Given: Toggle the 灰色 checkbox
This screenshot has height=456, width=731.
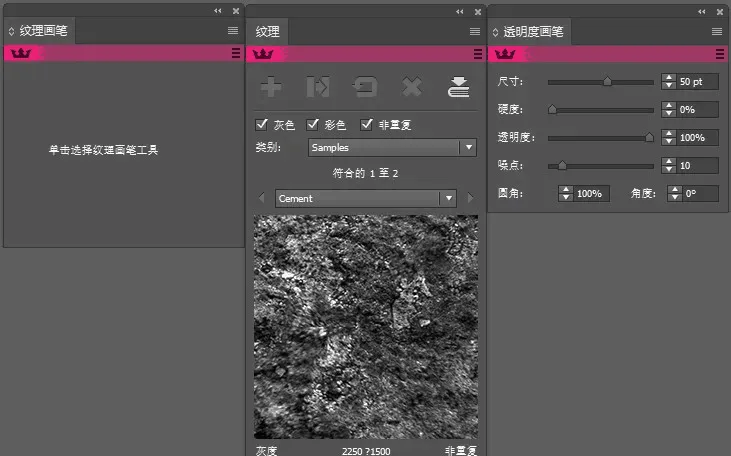Looking at the screenshot, I should click(x=262, y=124).
